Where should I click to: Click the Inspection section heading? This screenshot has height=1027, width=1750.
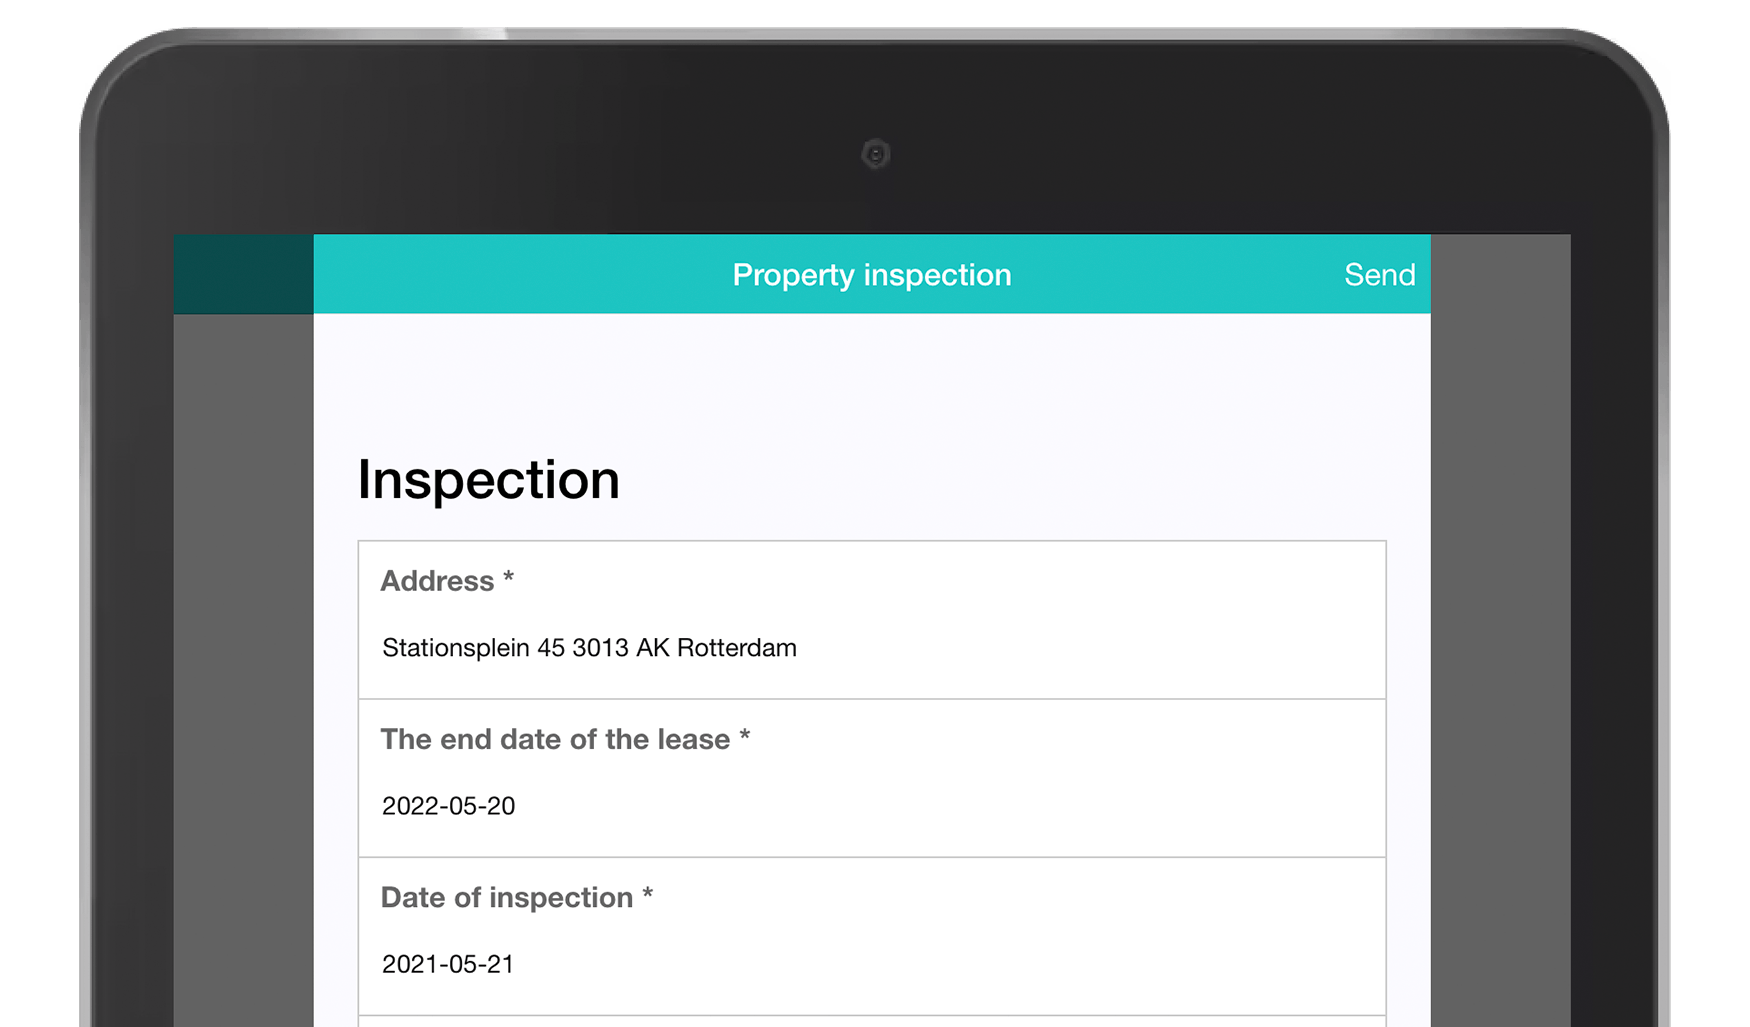coord(489,479)
